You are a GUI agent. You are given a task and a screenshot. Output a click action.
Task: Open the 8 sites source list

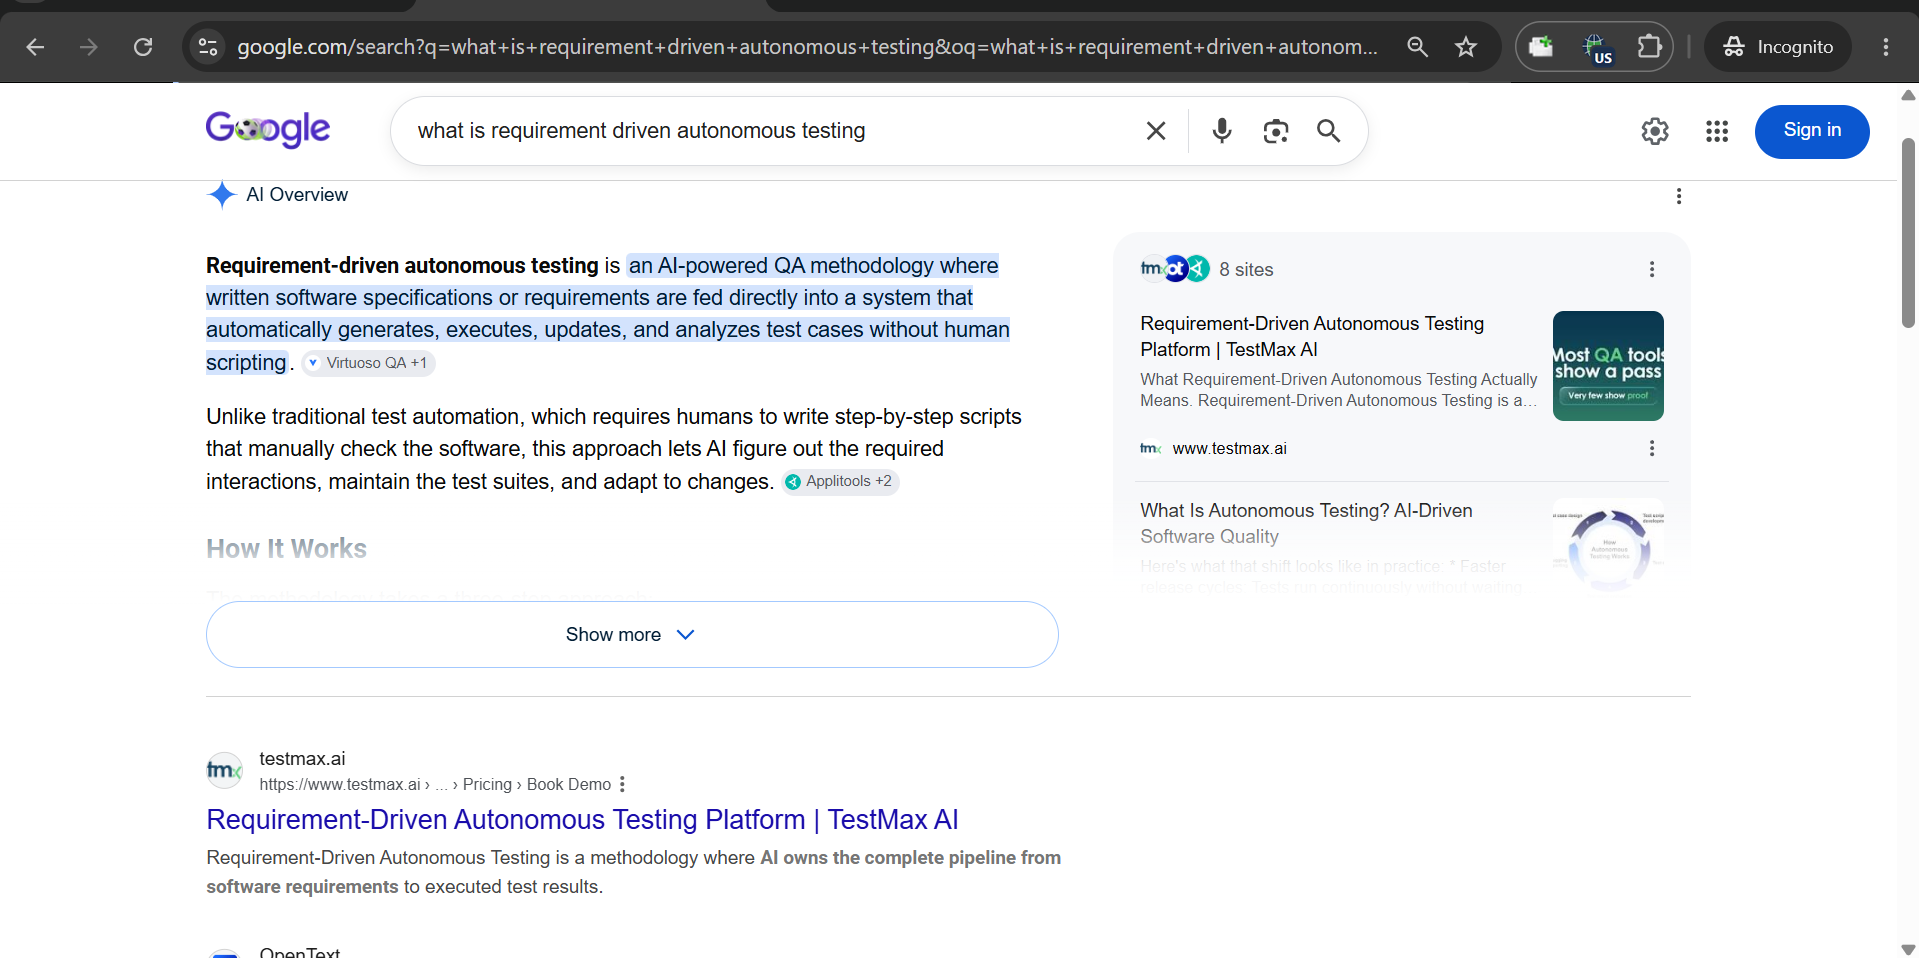click(x=1208, y=269)
